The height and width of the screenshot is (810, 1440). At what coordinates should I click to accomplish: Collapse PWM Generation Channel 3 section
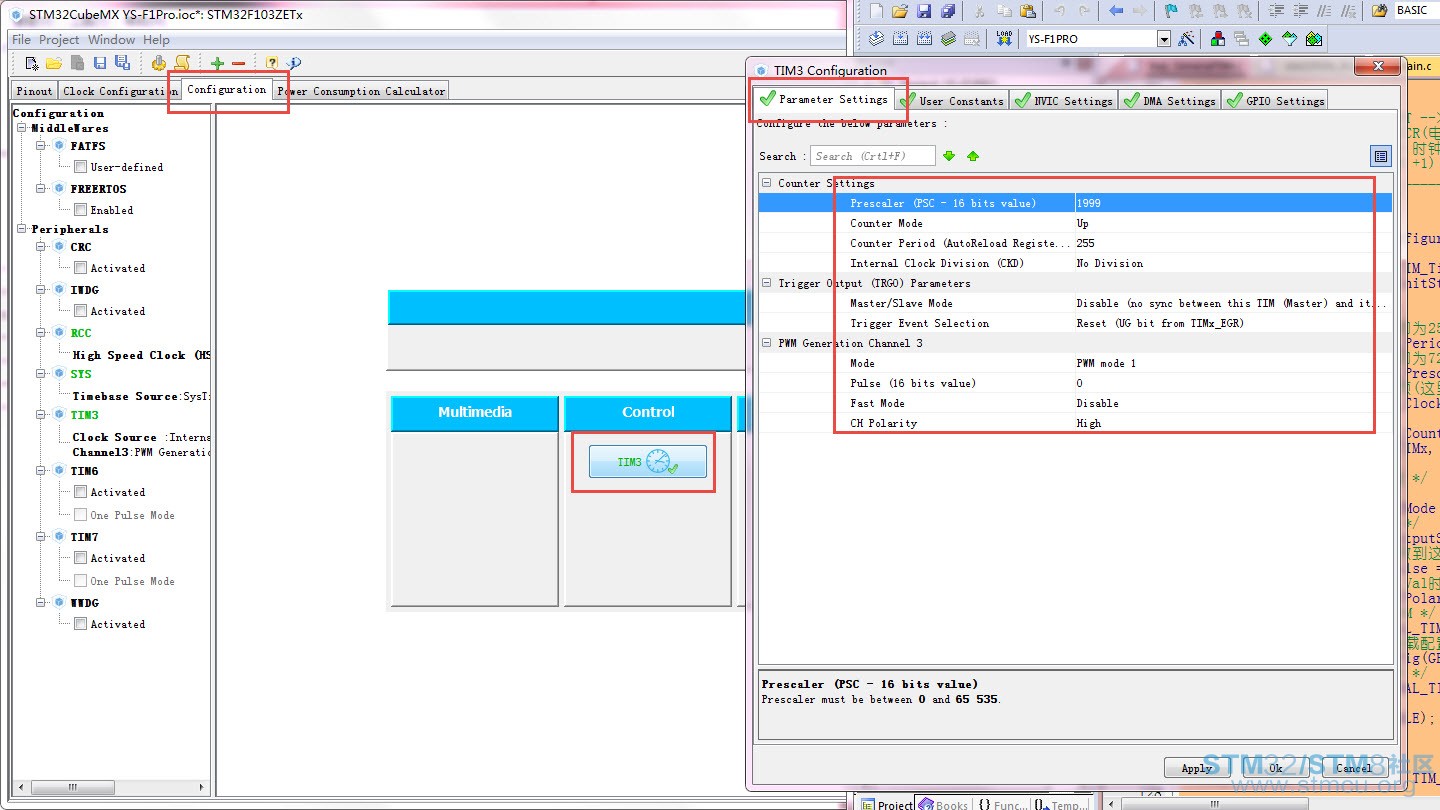point(767,343)
